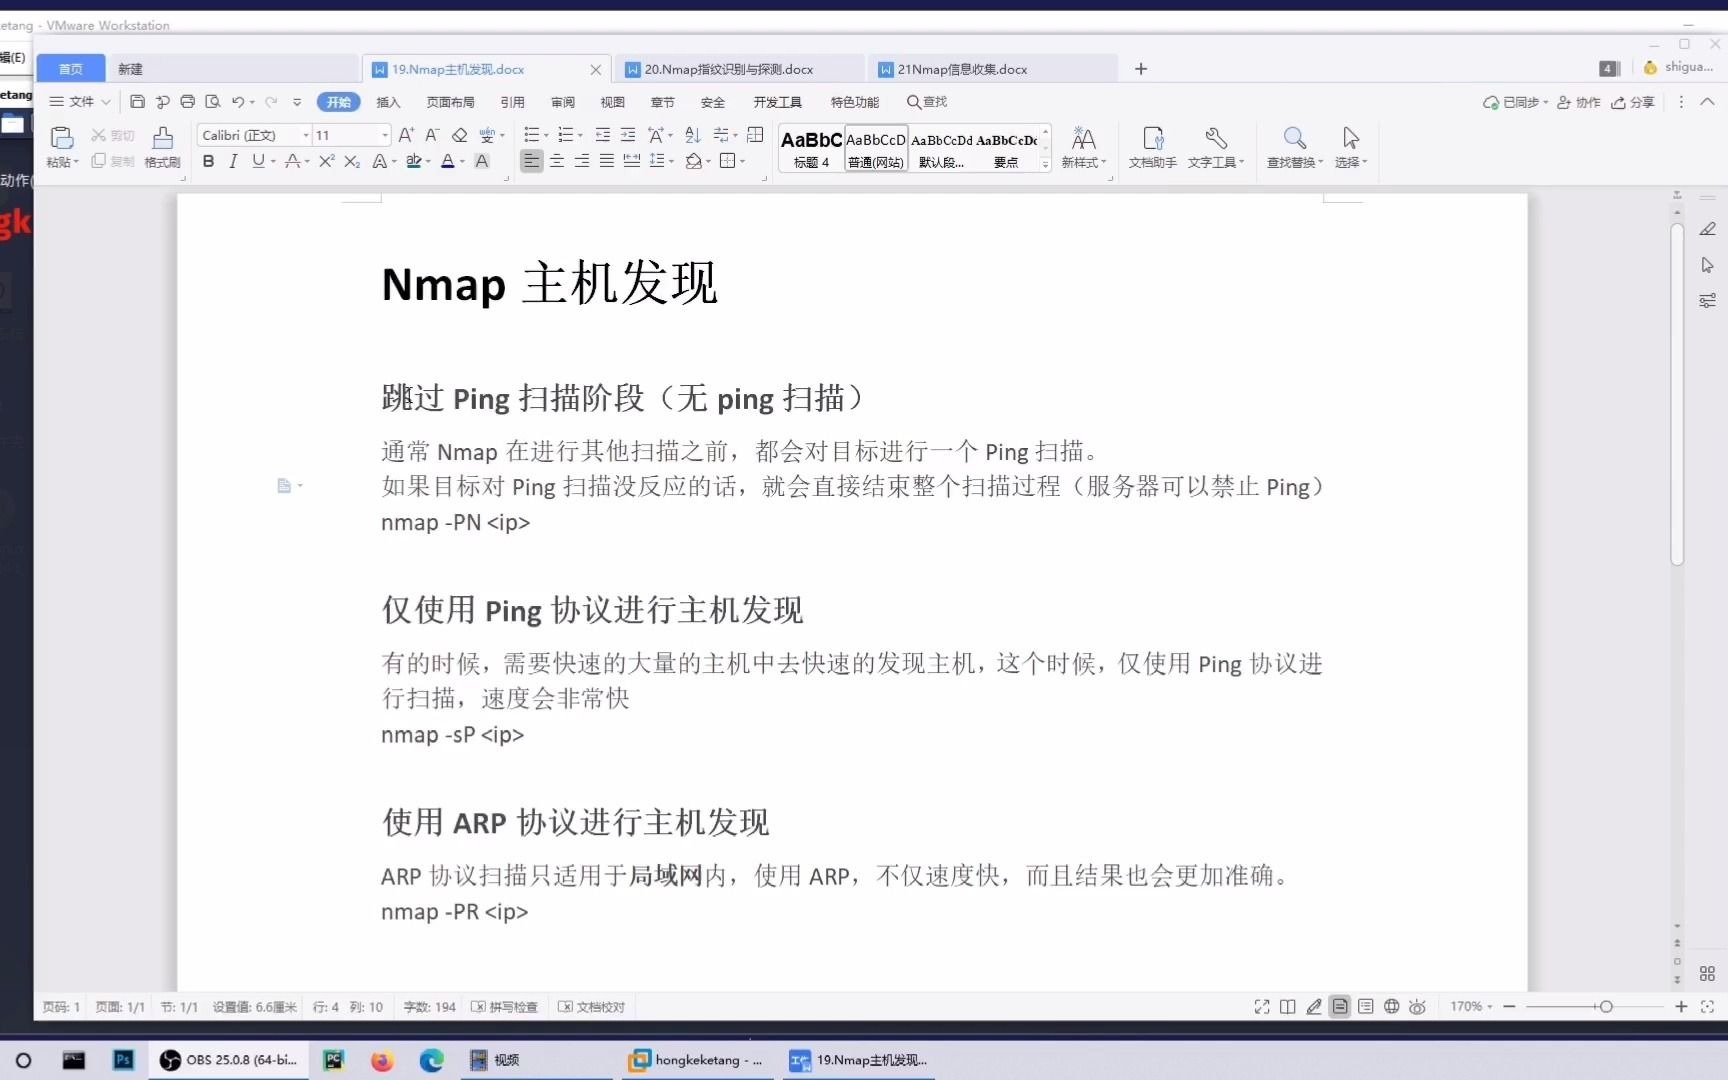
Task: Toggle italic formatting
Action: (x=233, y=161)
